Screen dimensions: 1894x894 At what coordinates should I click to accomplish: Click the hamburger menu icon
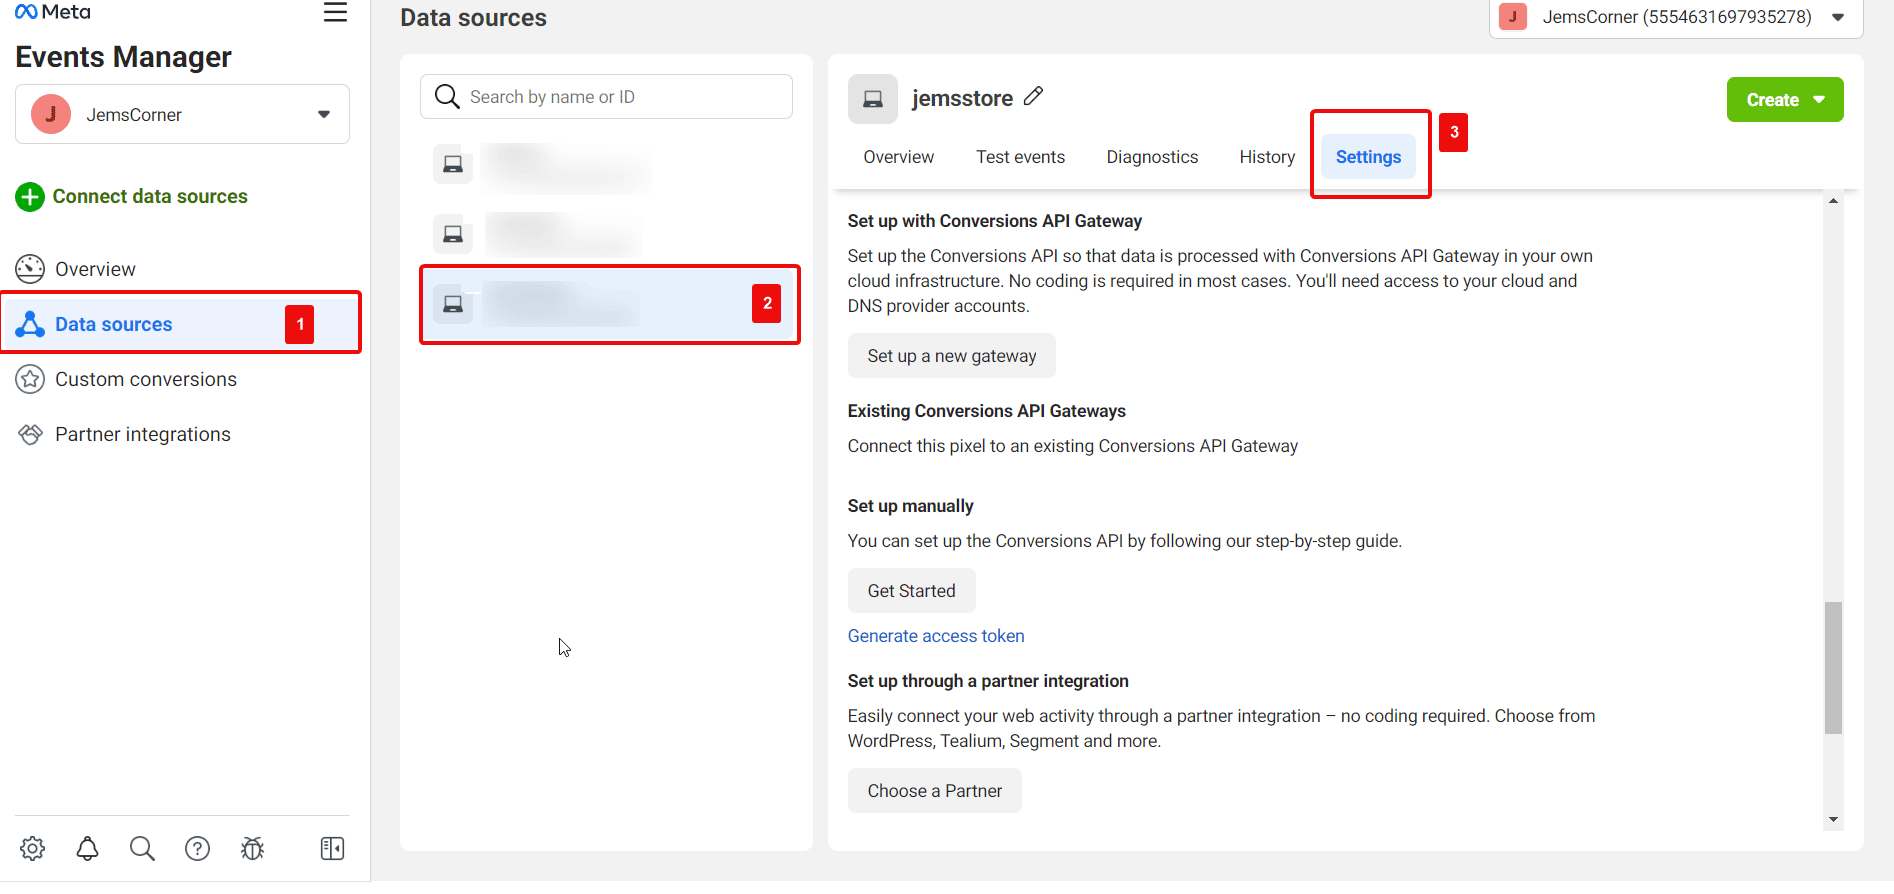pyautogui.click(x=335, y=13)
